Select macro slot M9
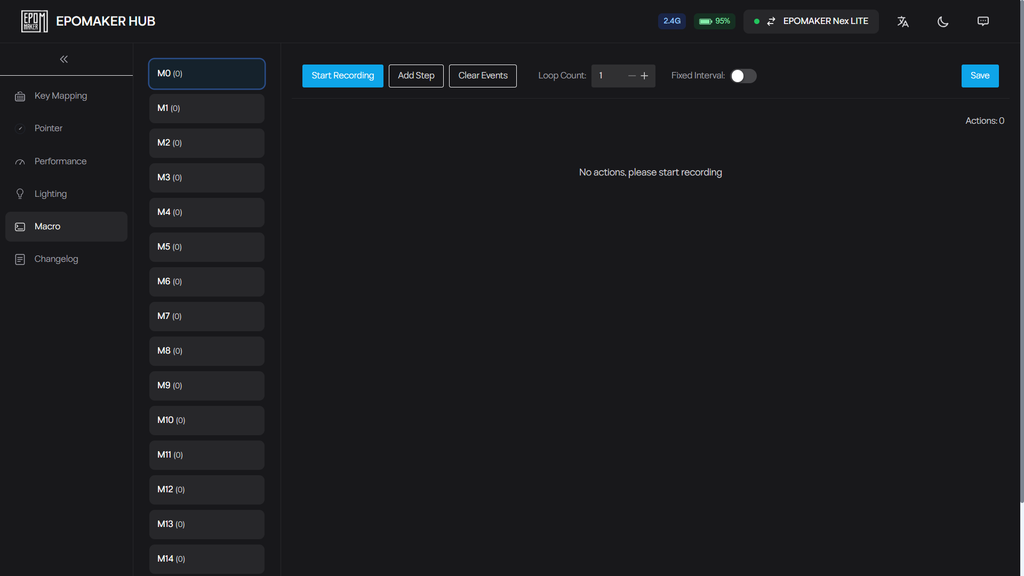The image size is (1024, 576). tap(206, 385)
